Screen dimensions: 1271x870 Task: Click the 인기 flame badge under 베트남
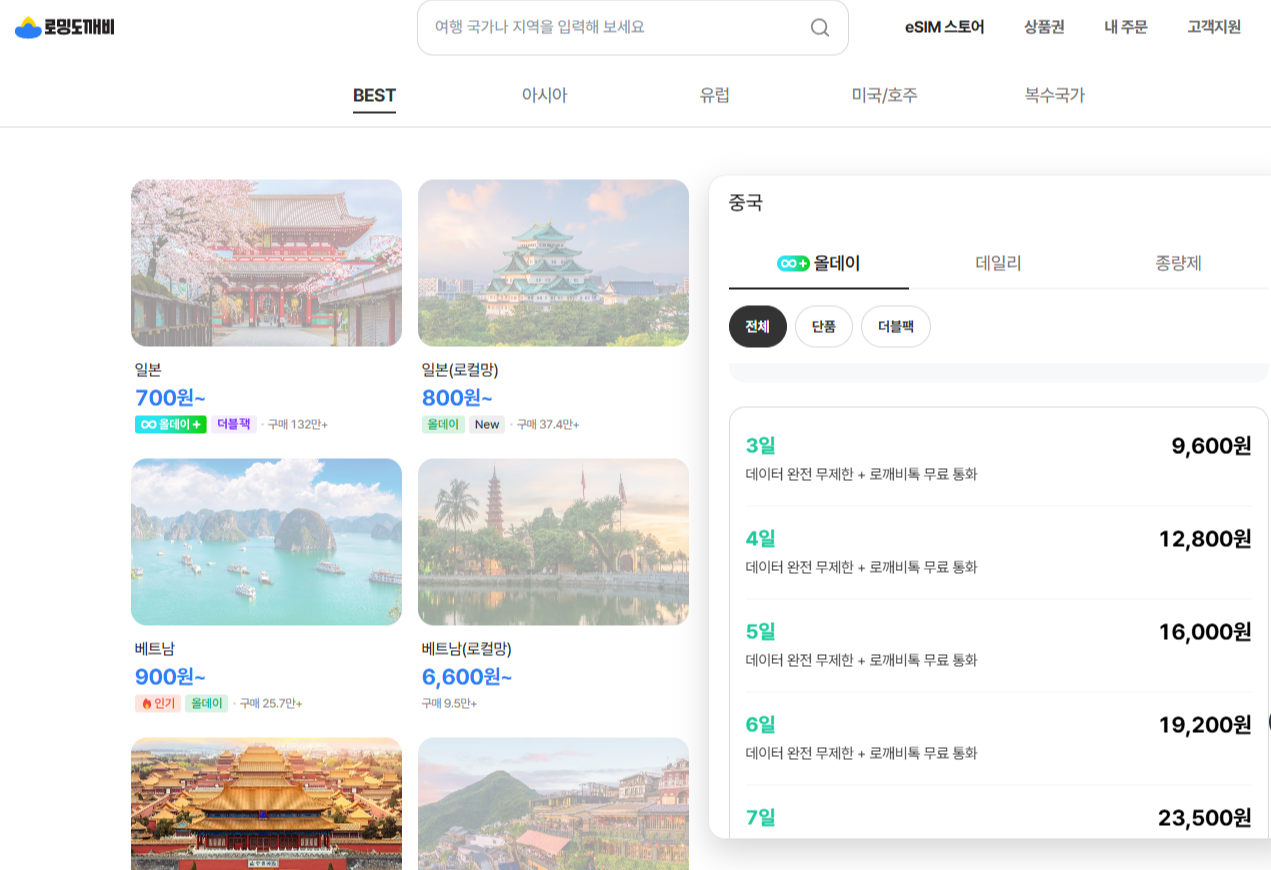tap(158, 703)
